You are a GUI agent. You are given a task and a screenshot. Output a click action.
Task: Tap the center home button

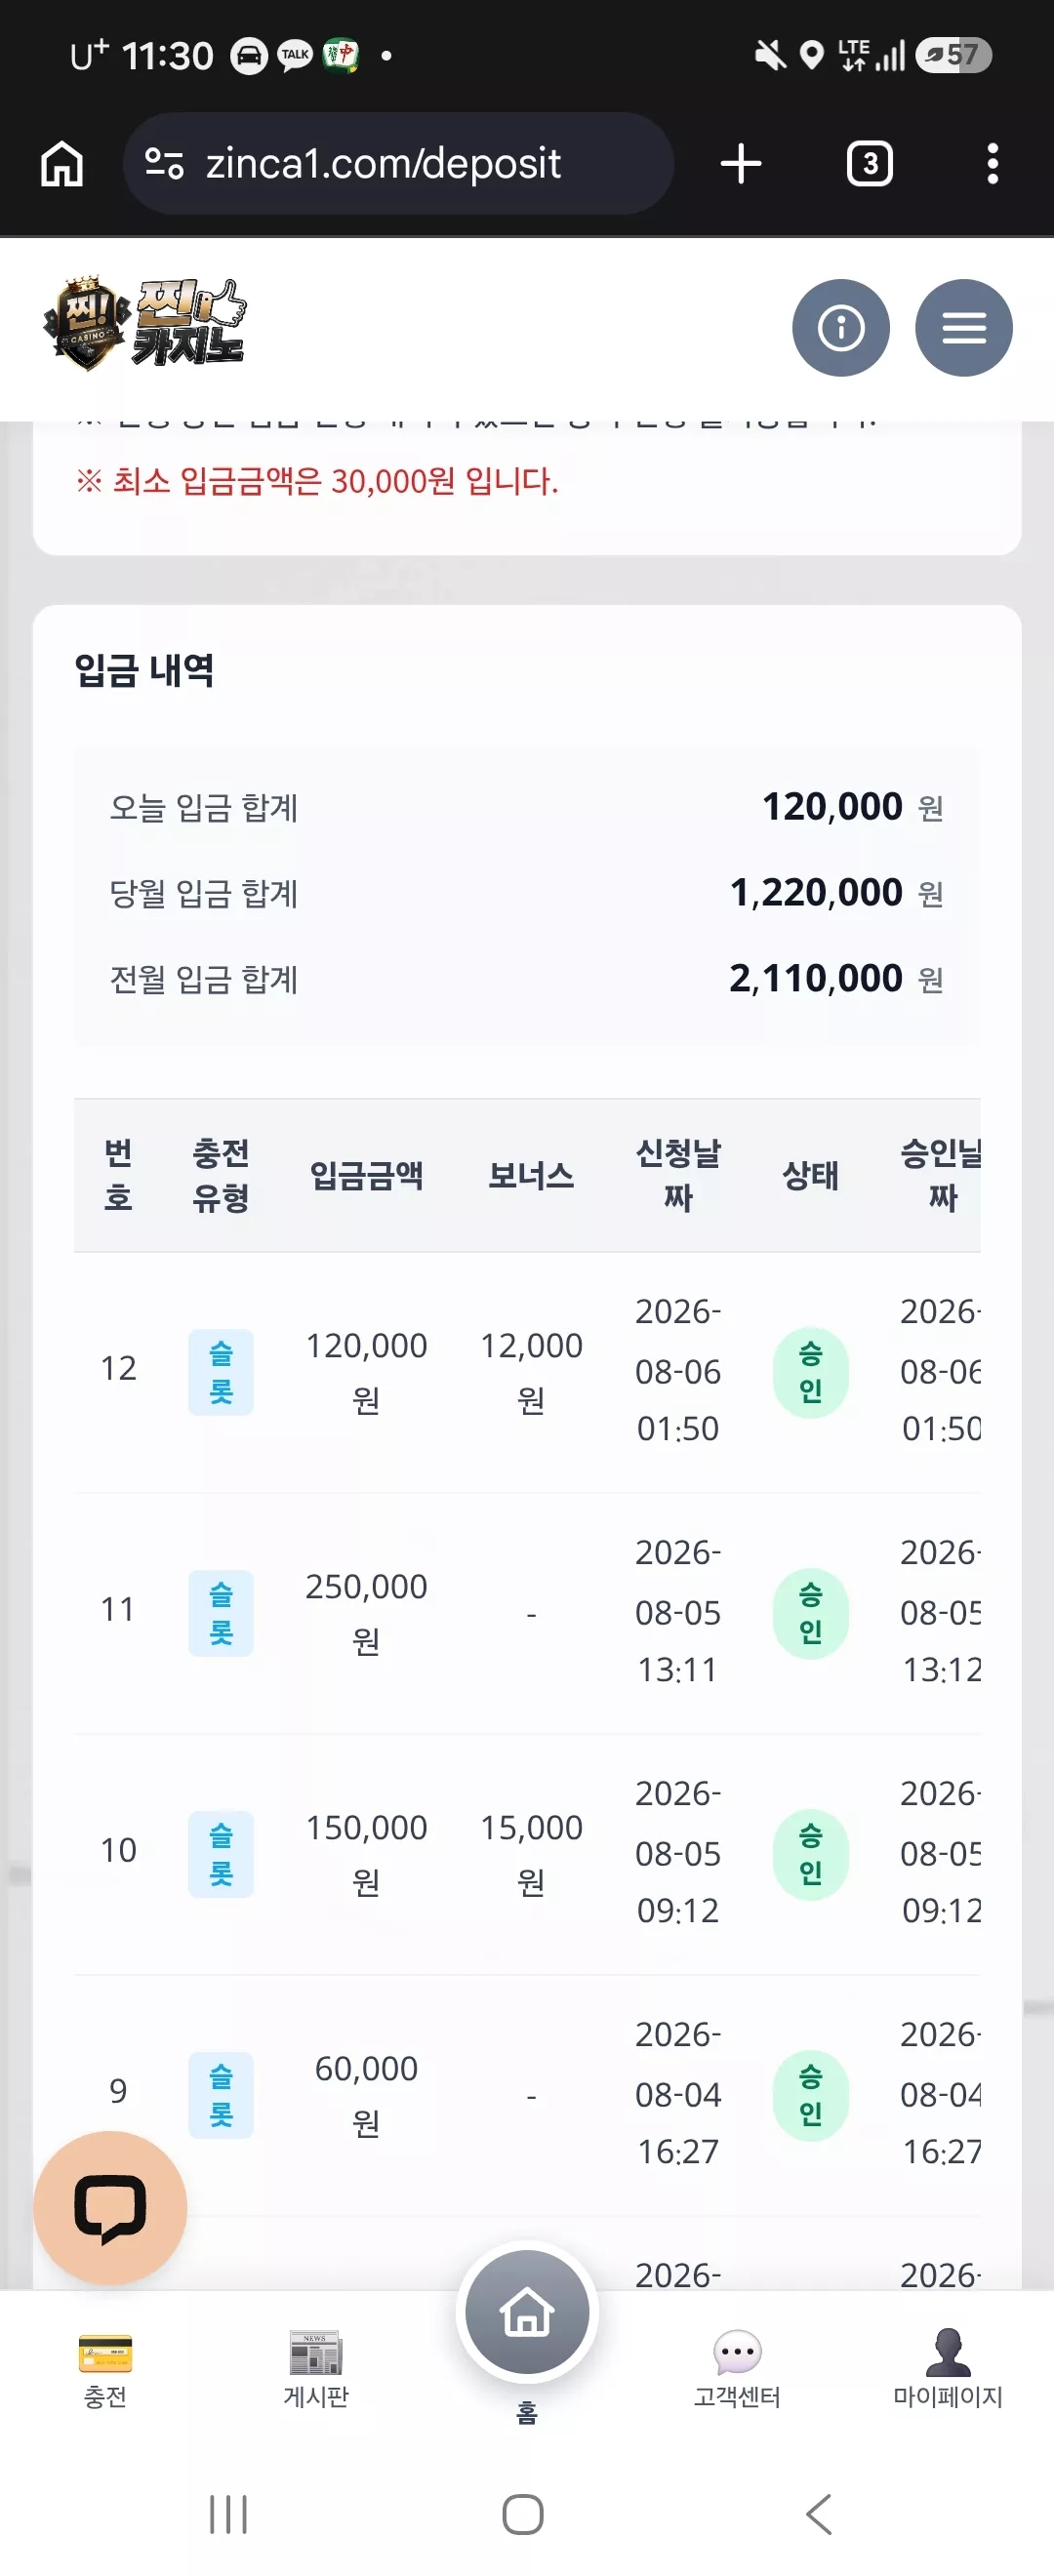(527, 2312)
